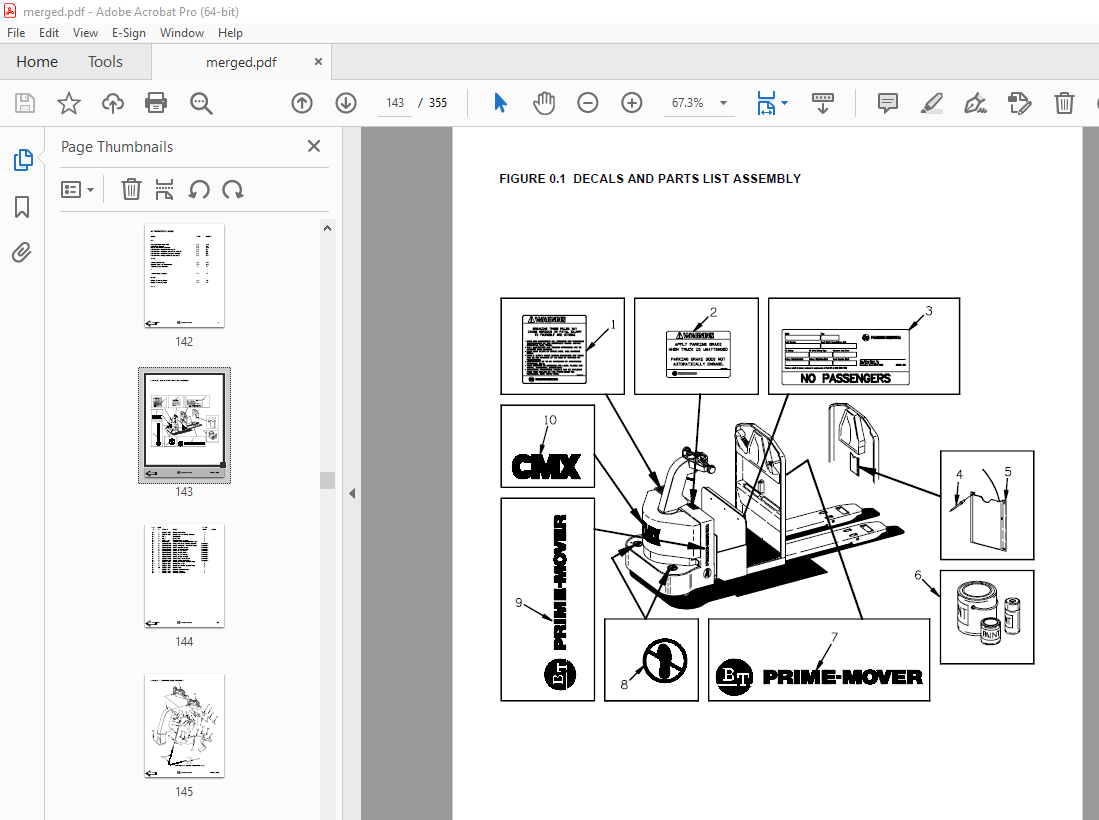1099x820 pixels.
Task: Select page 143 thumbnail
Action: (x=184, y=425)
